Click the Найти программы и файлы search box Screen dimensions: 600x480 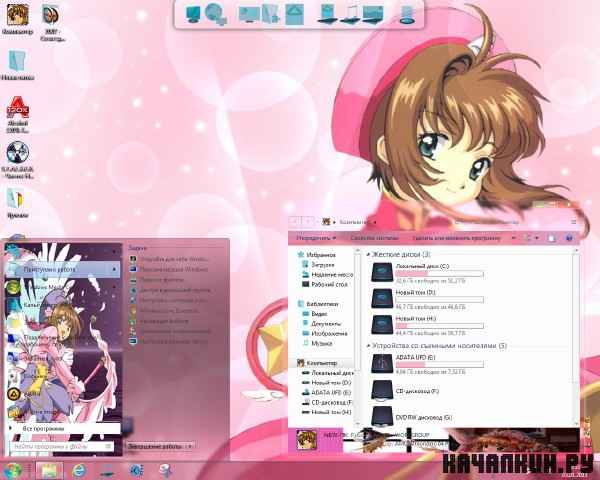click(61, 446)
